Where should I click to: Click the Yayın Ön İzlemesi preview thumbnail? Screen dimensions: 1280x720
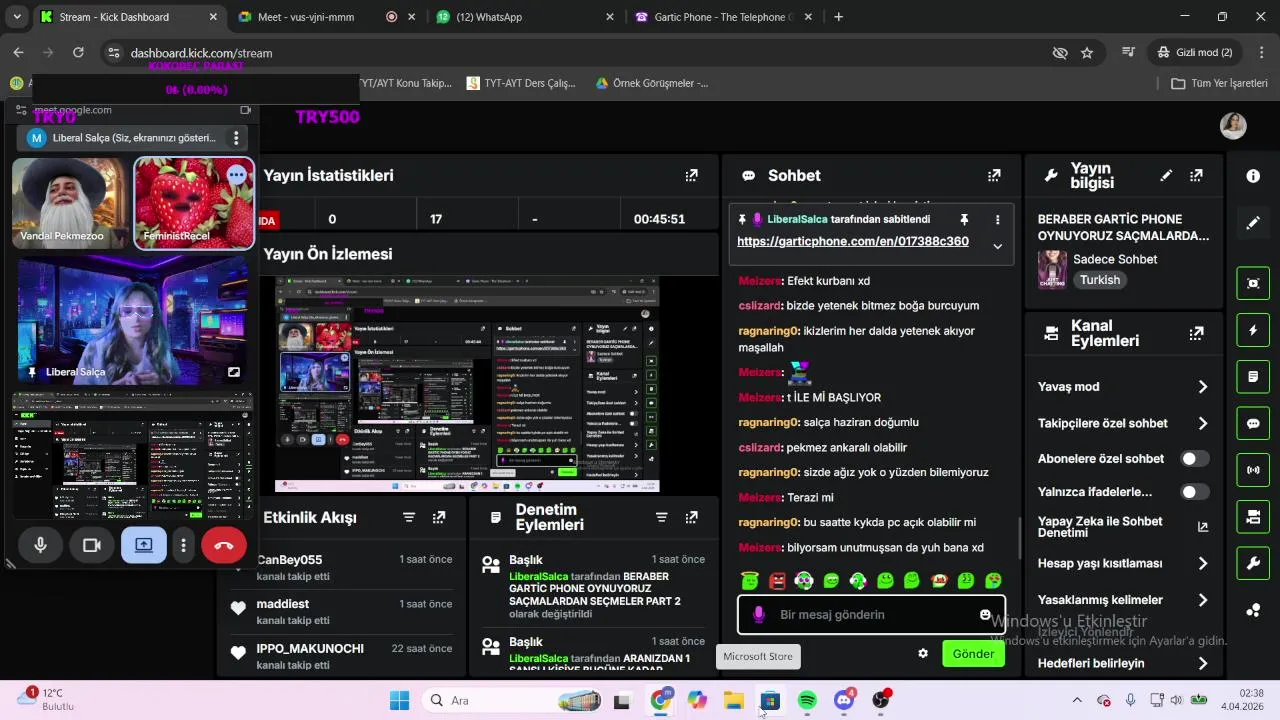coord(467,385)
